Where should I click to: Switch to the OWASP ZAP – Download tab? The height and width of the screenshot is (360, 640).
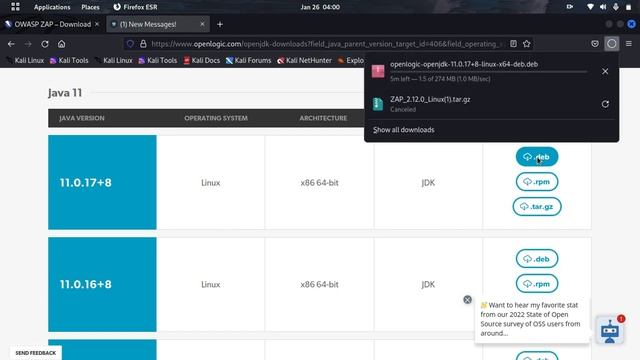(x=52, y=24)
